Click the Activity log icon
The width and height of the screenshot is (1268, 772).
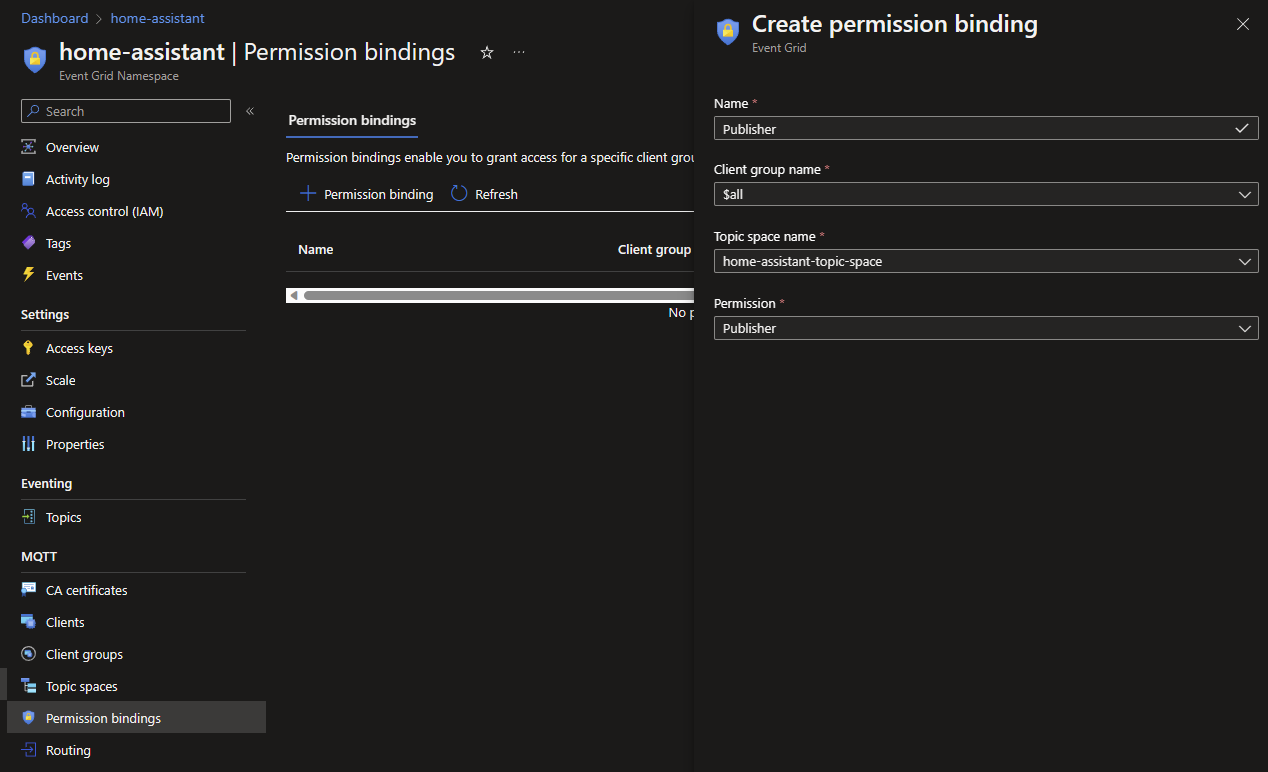point(28,179)
